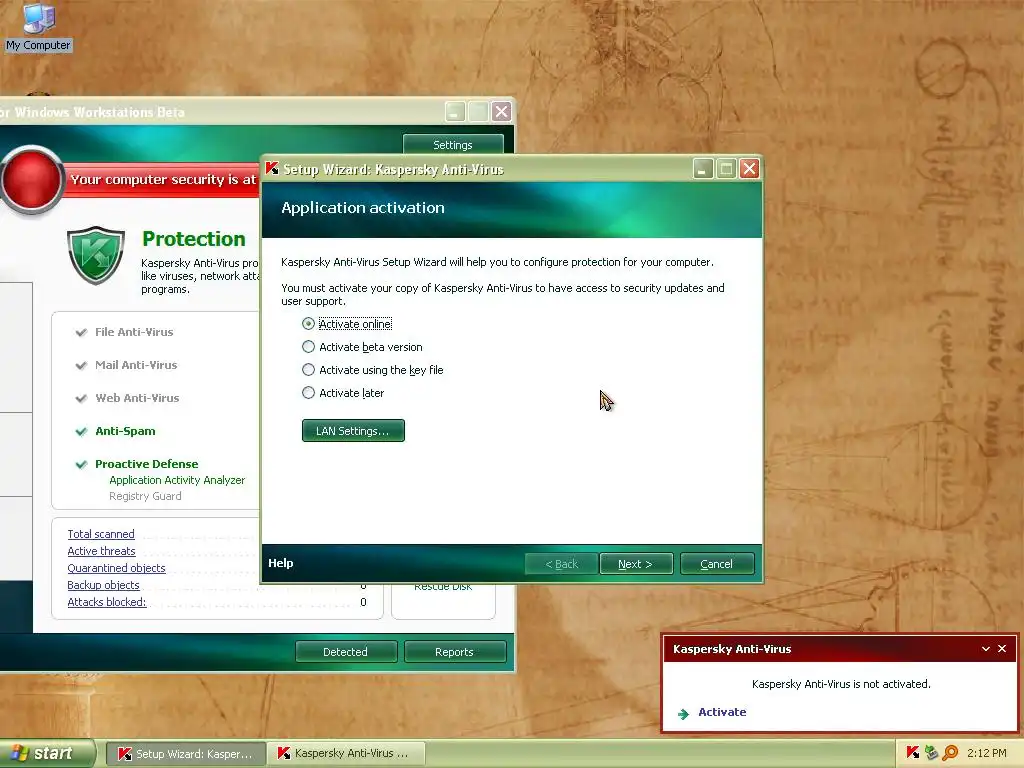Image resolution: width=1024 pixels, height=768 pixels.
Task: Select Mail Anti-Virus component
Action: tap(136, 365)
